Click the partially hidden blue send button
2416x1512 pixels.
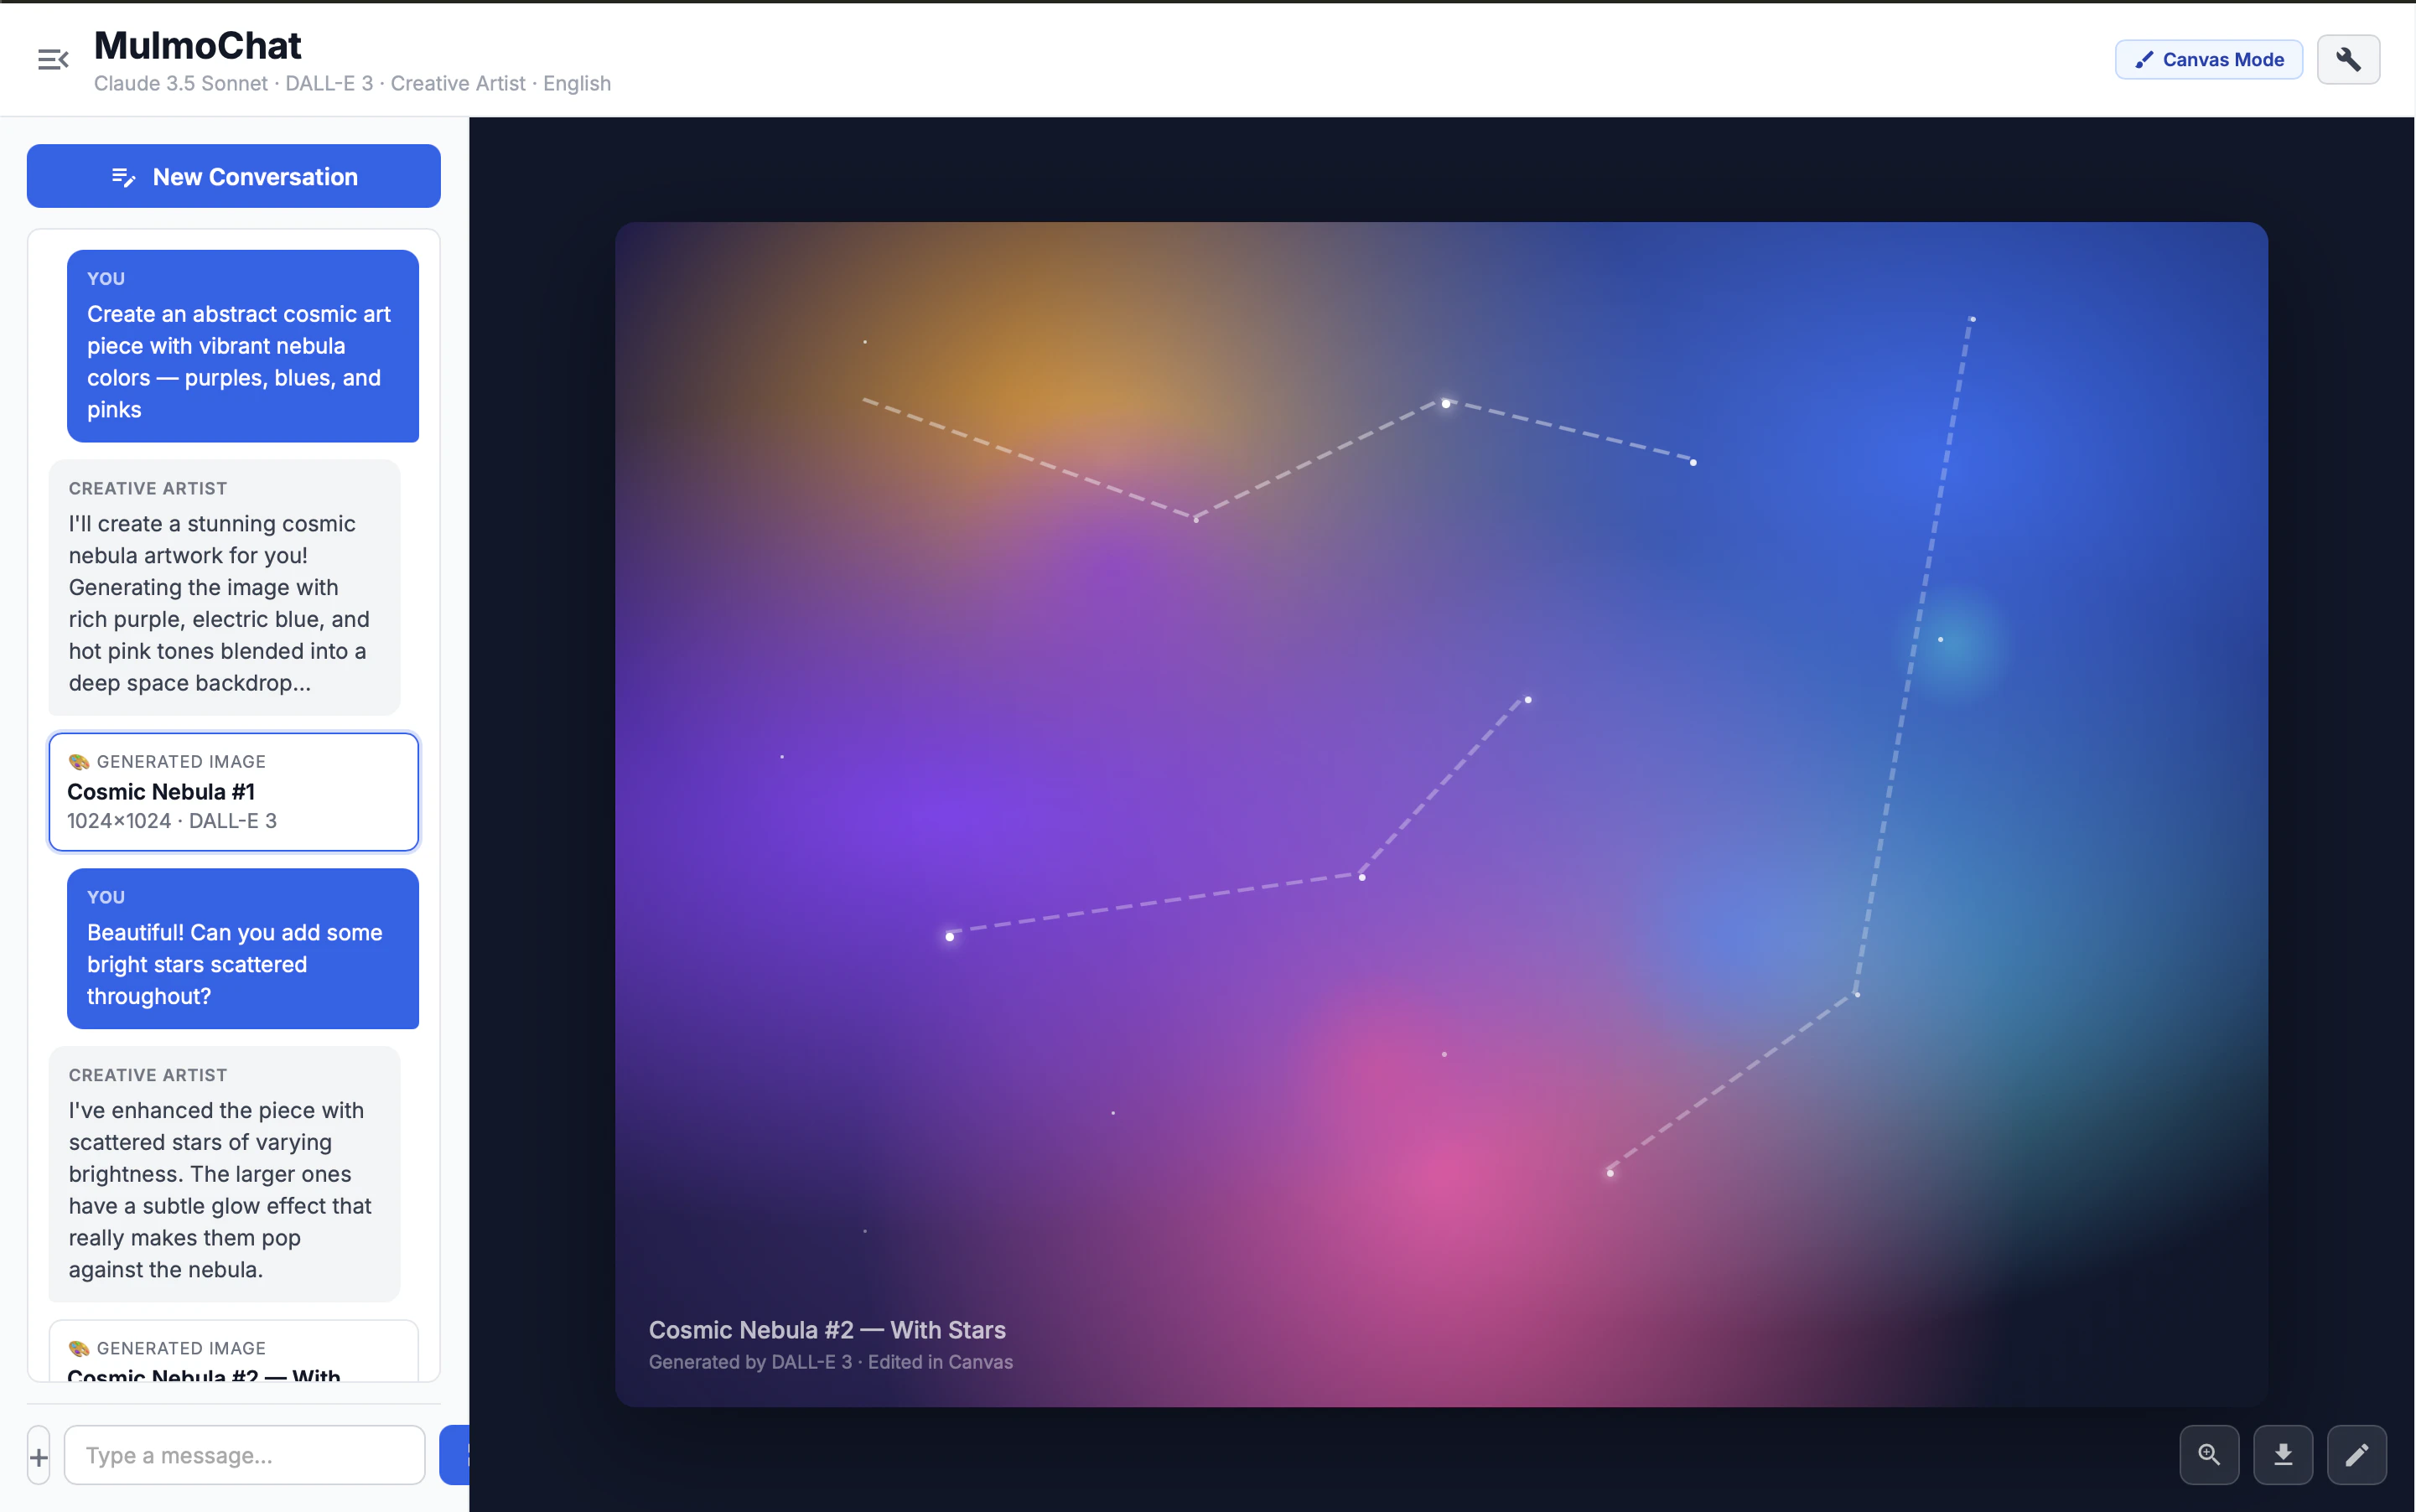[455, 1455]
